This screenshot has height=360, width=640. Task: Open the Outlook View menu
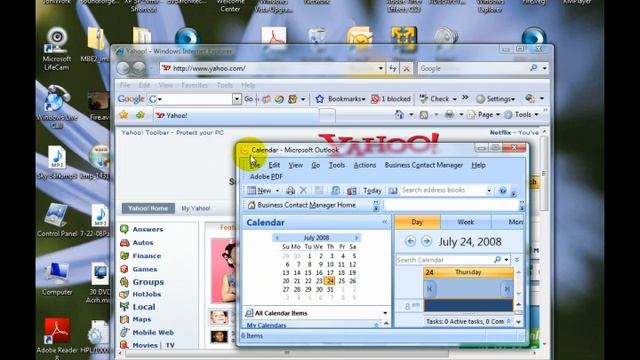pos(296,165)
